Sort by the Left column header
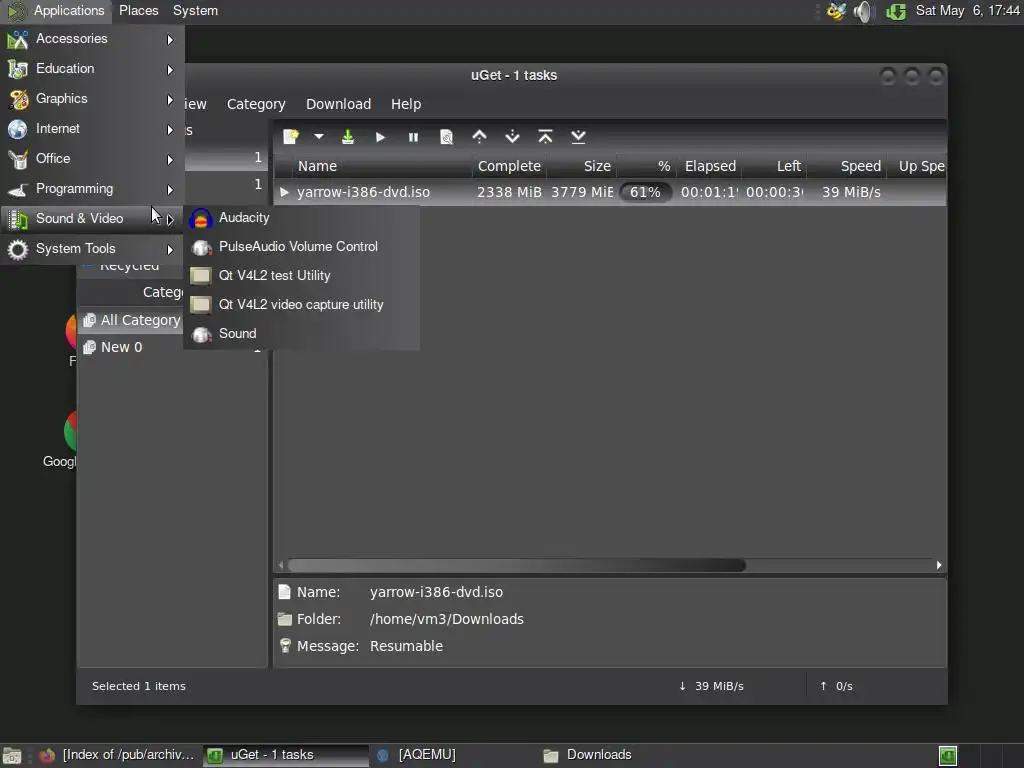 pos(775,166)
